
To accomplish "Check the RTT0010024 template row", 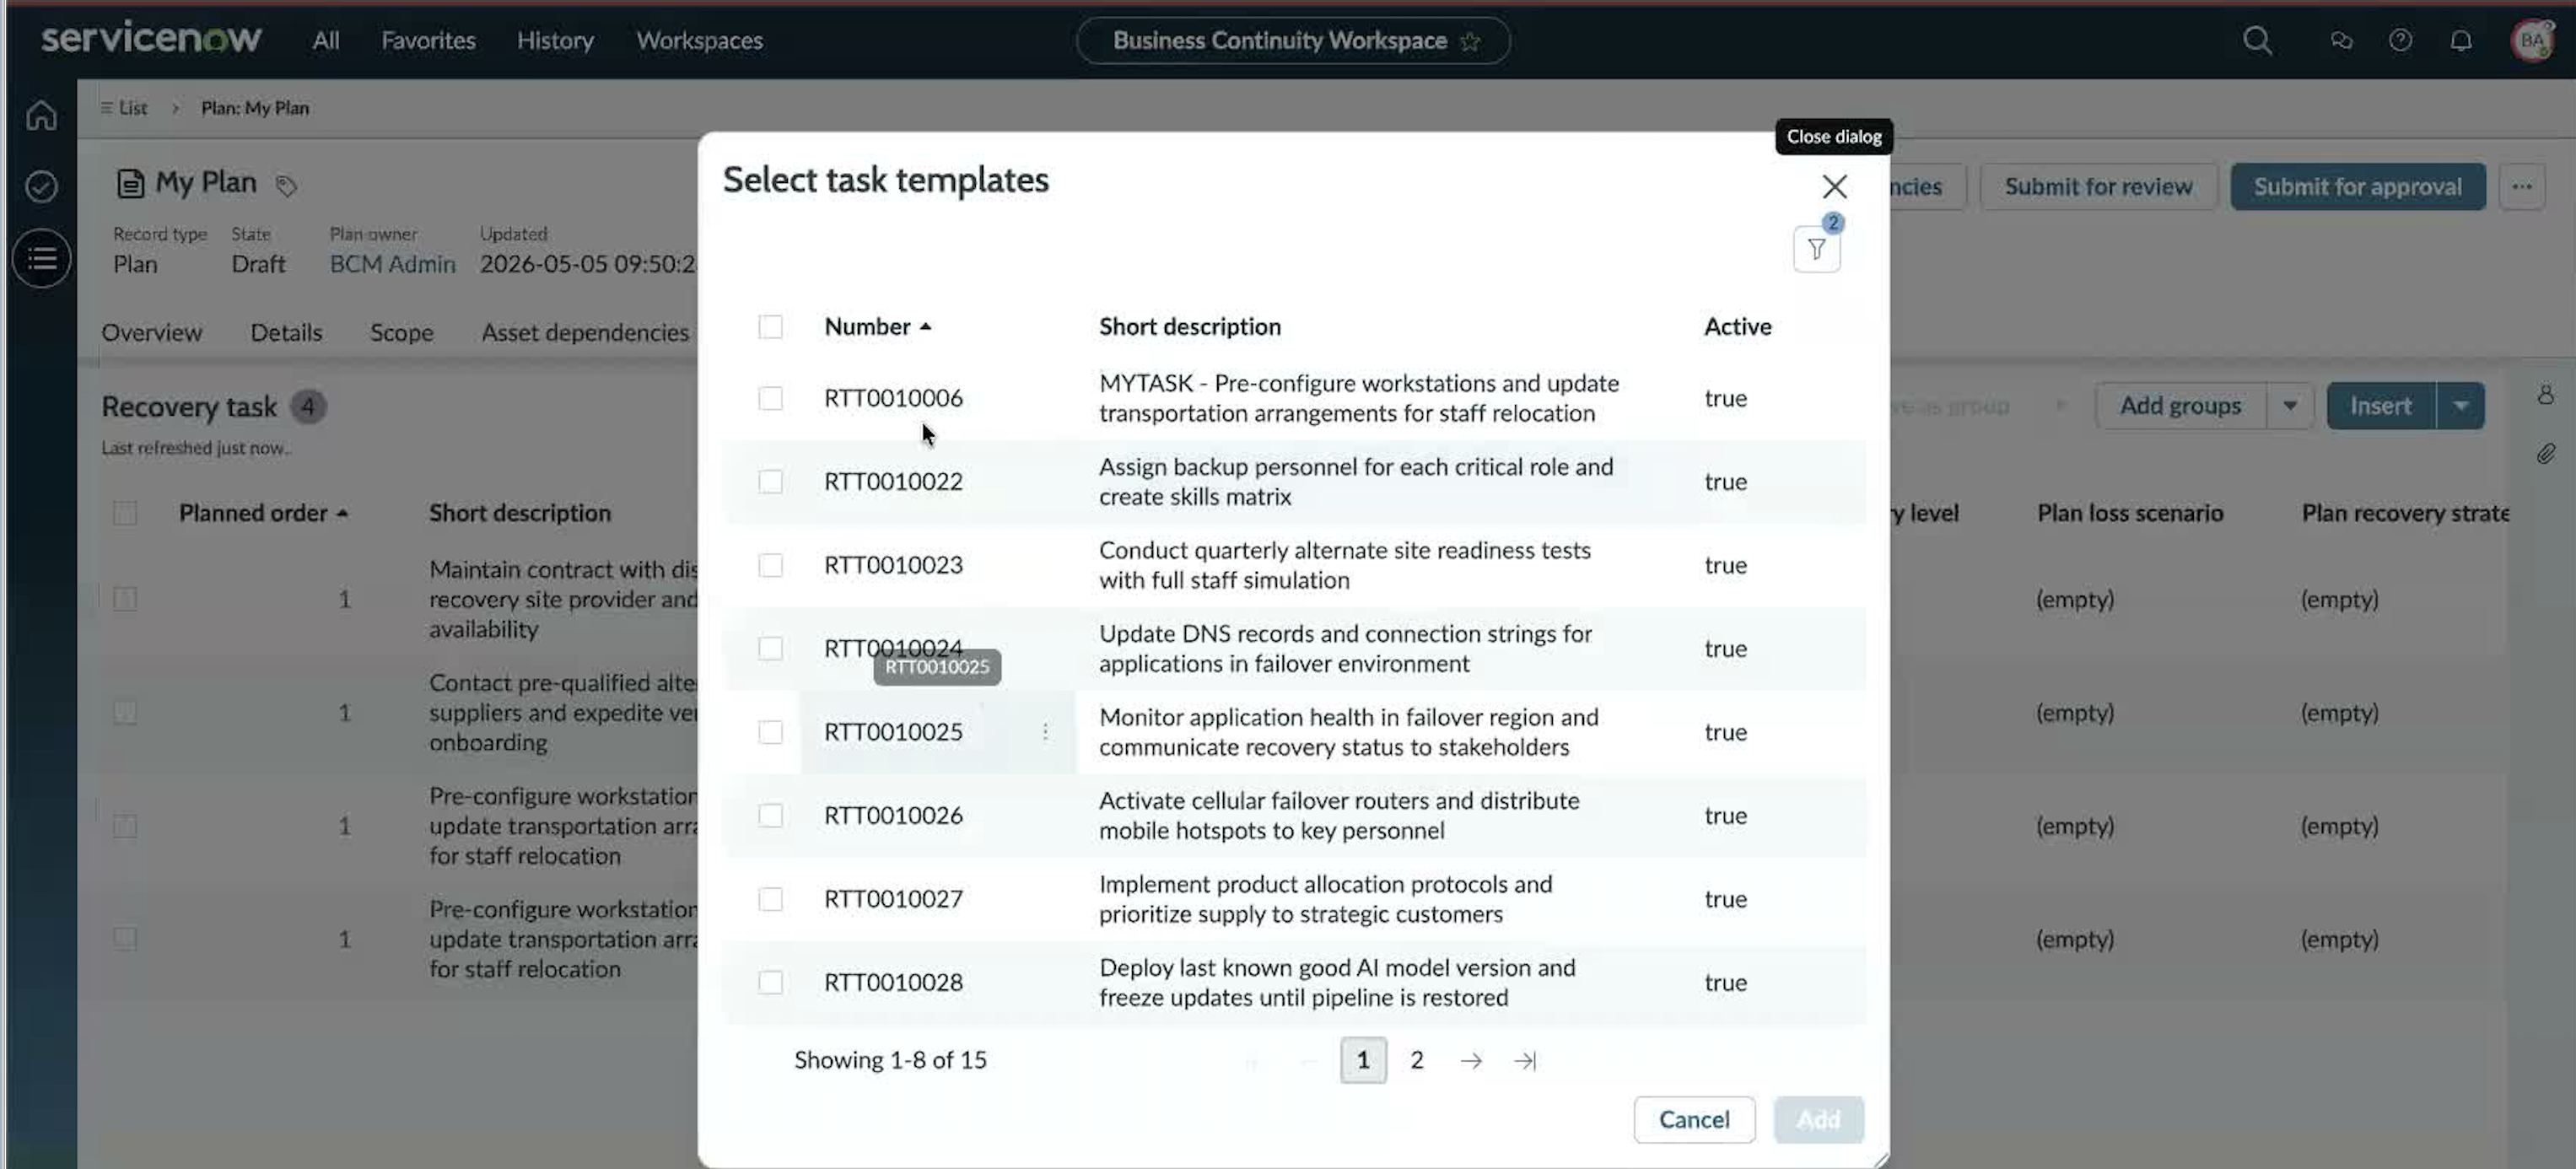I will (770, 649).
